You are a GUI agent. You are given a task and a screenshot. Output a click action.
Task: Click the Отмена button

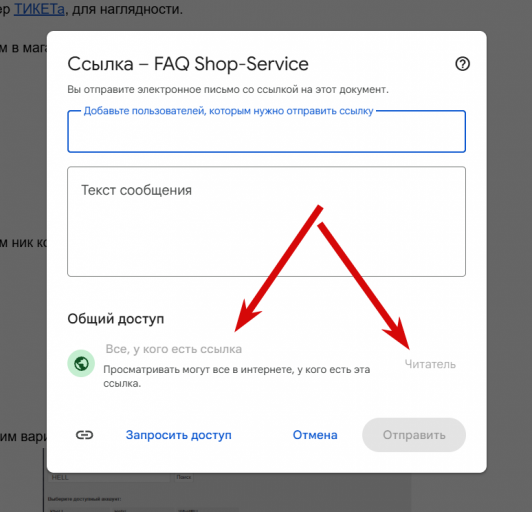315,435
